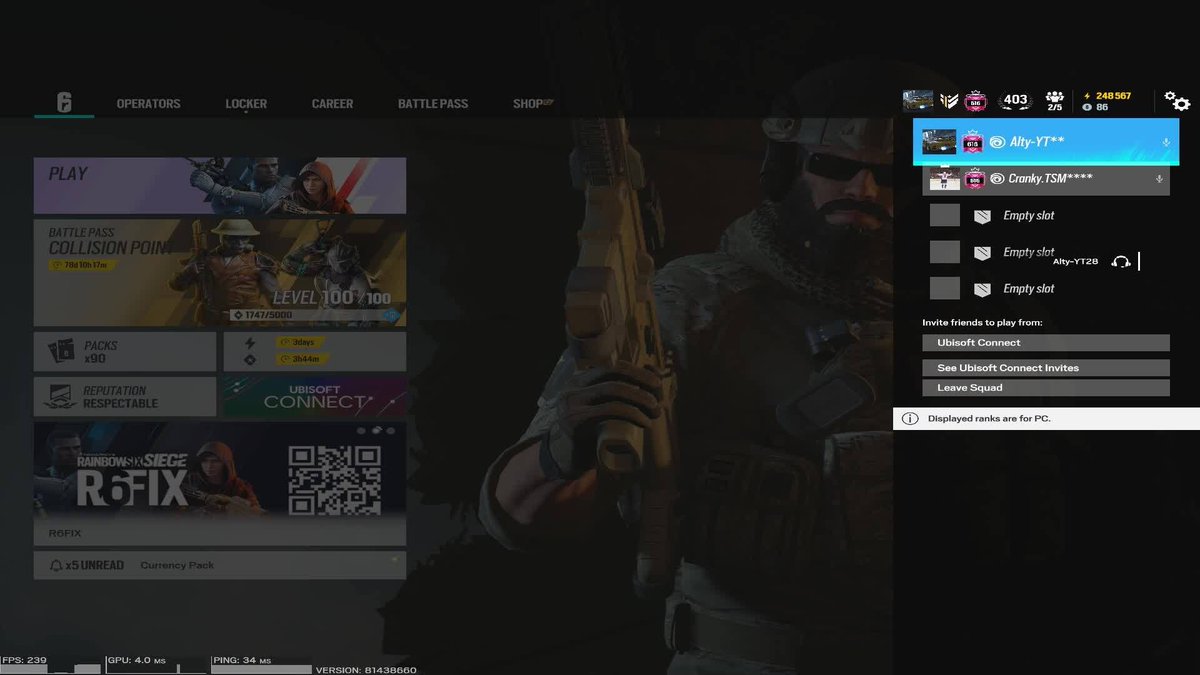This screenshot has height=675, width=1200.
Task: Click See Ubisoft Connect Invites
Action: point(1046,368)
